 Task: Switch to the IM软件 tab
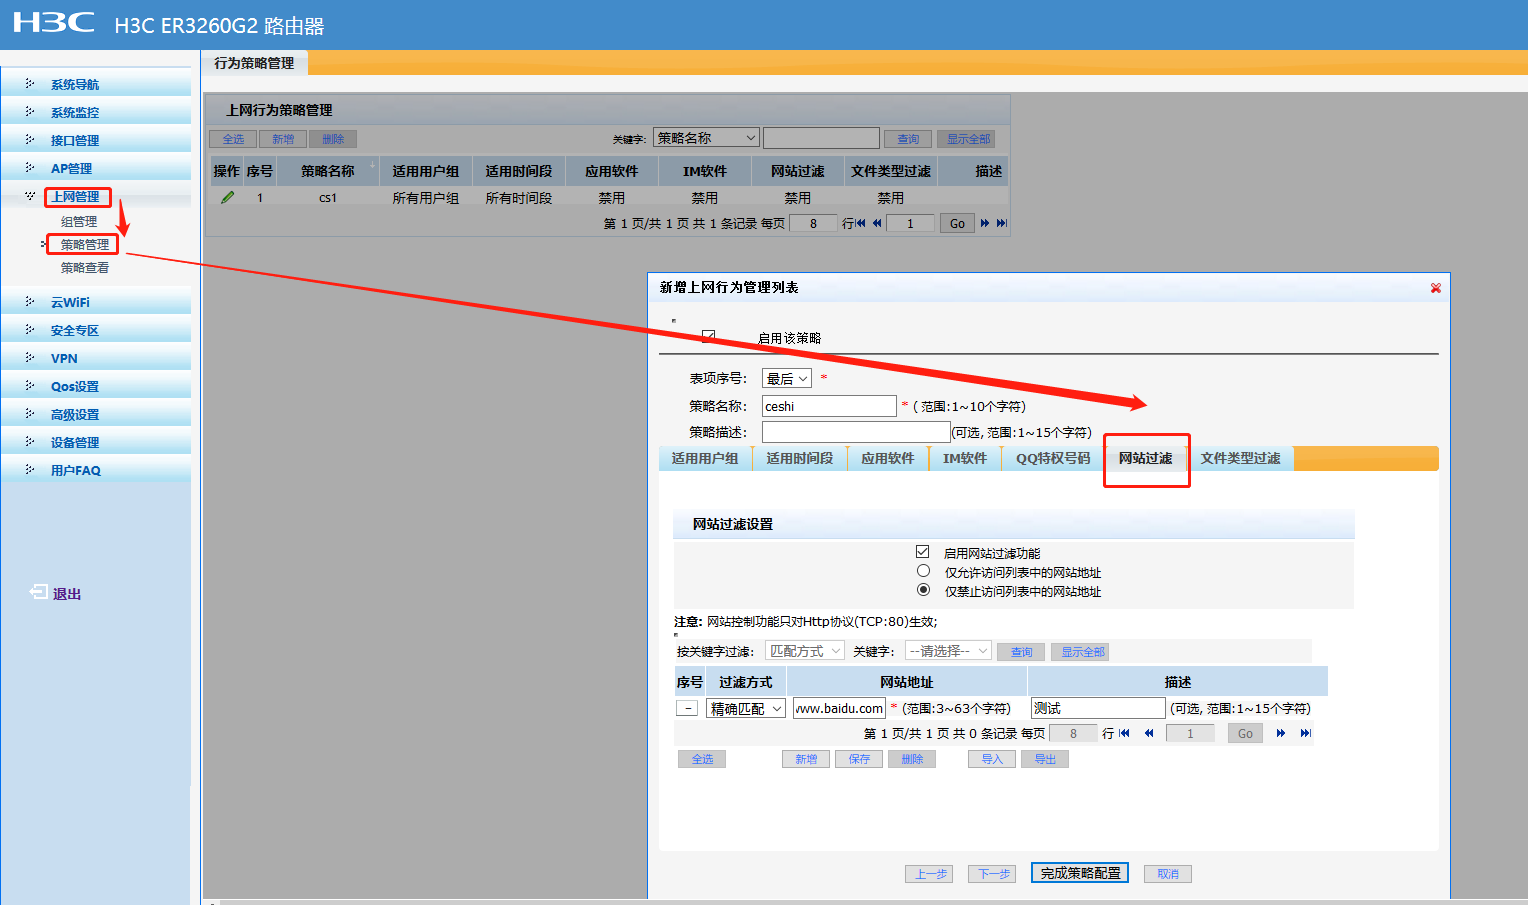click(x=965, y=459)
